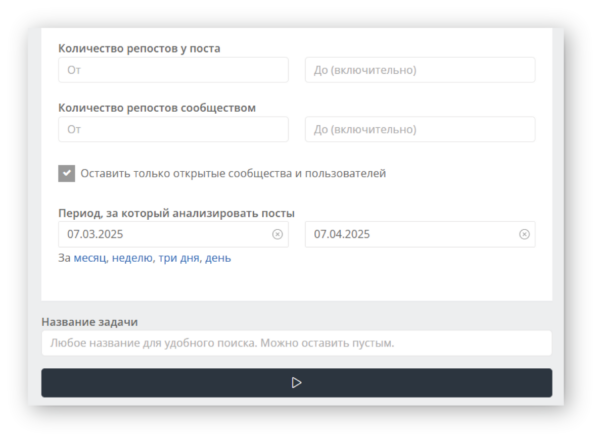Click the 'От' field for post reposts
The height and width of the screenshot is (442, 600).
173,70
